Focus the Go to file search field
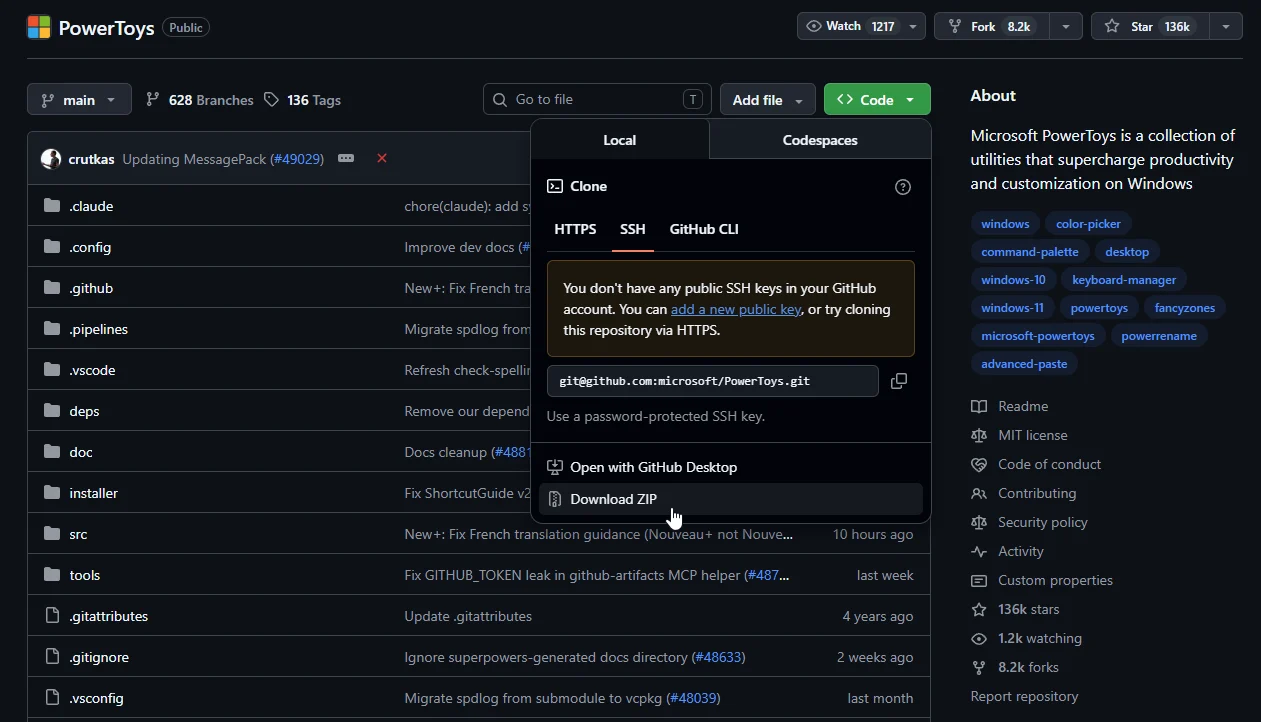The height and width of the screenshot is (722, 1261). (x=597, y=100)
